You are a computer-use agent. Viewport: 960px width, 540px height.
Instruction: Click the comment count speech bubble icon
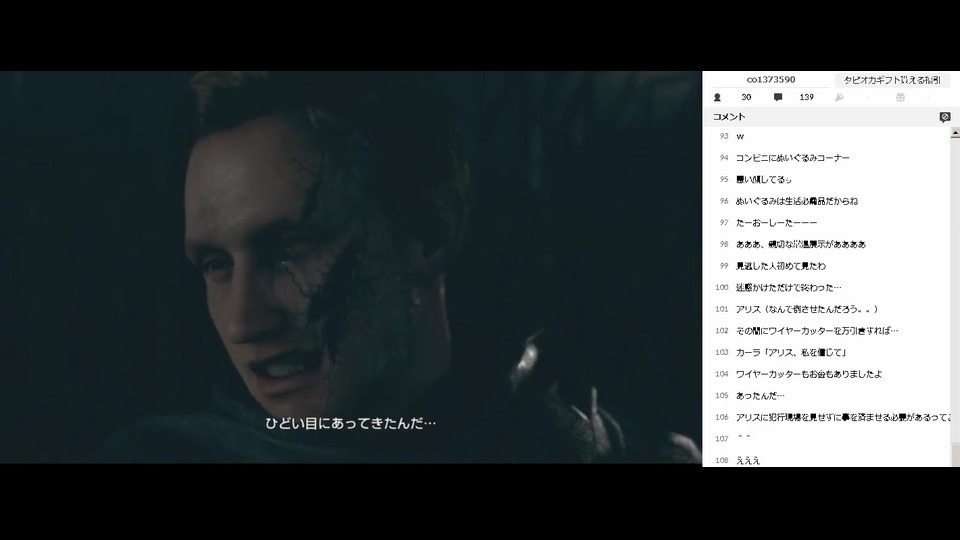click(778, 97)
